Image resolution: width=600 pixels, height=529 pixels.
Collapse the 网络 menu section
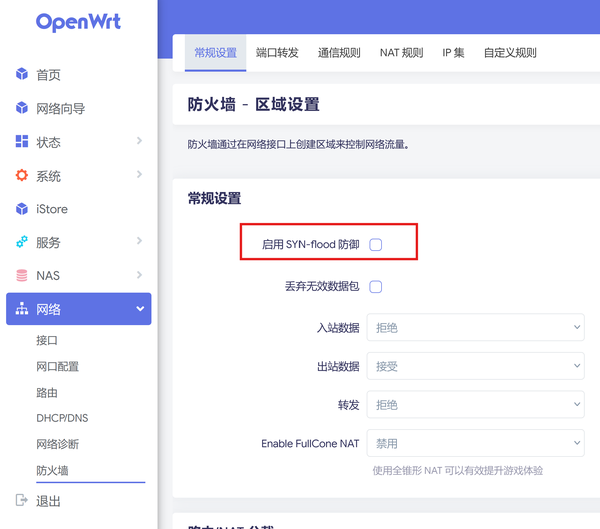(x=79, y=309)
